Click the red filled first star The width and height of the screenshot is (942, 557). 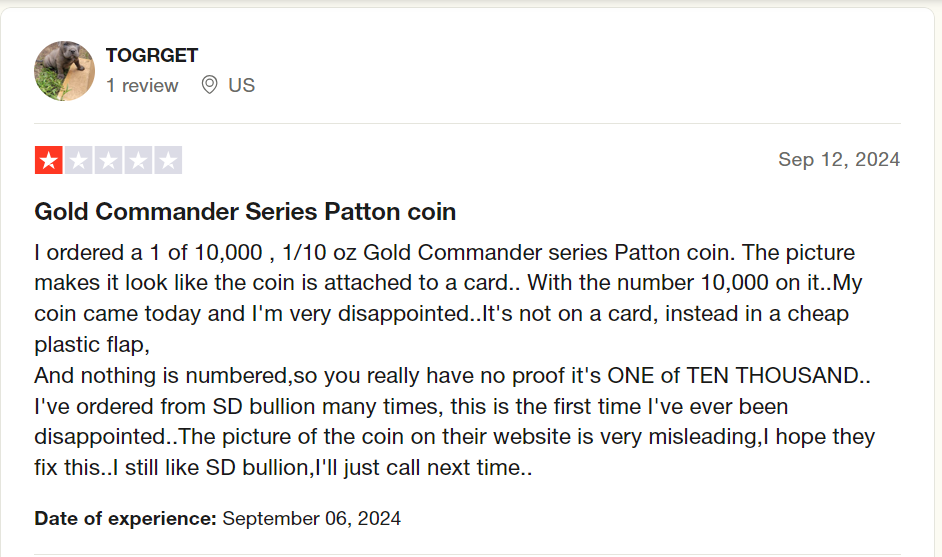pos(49,160)
